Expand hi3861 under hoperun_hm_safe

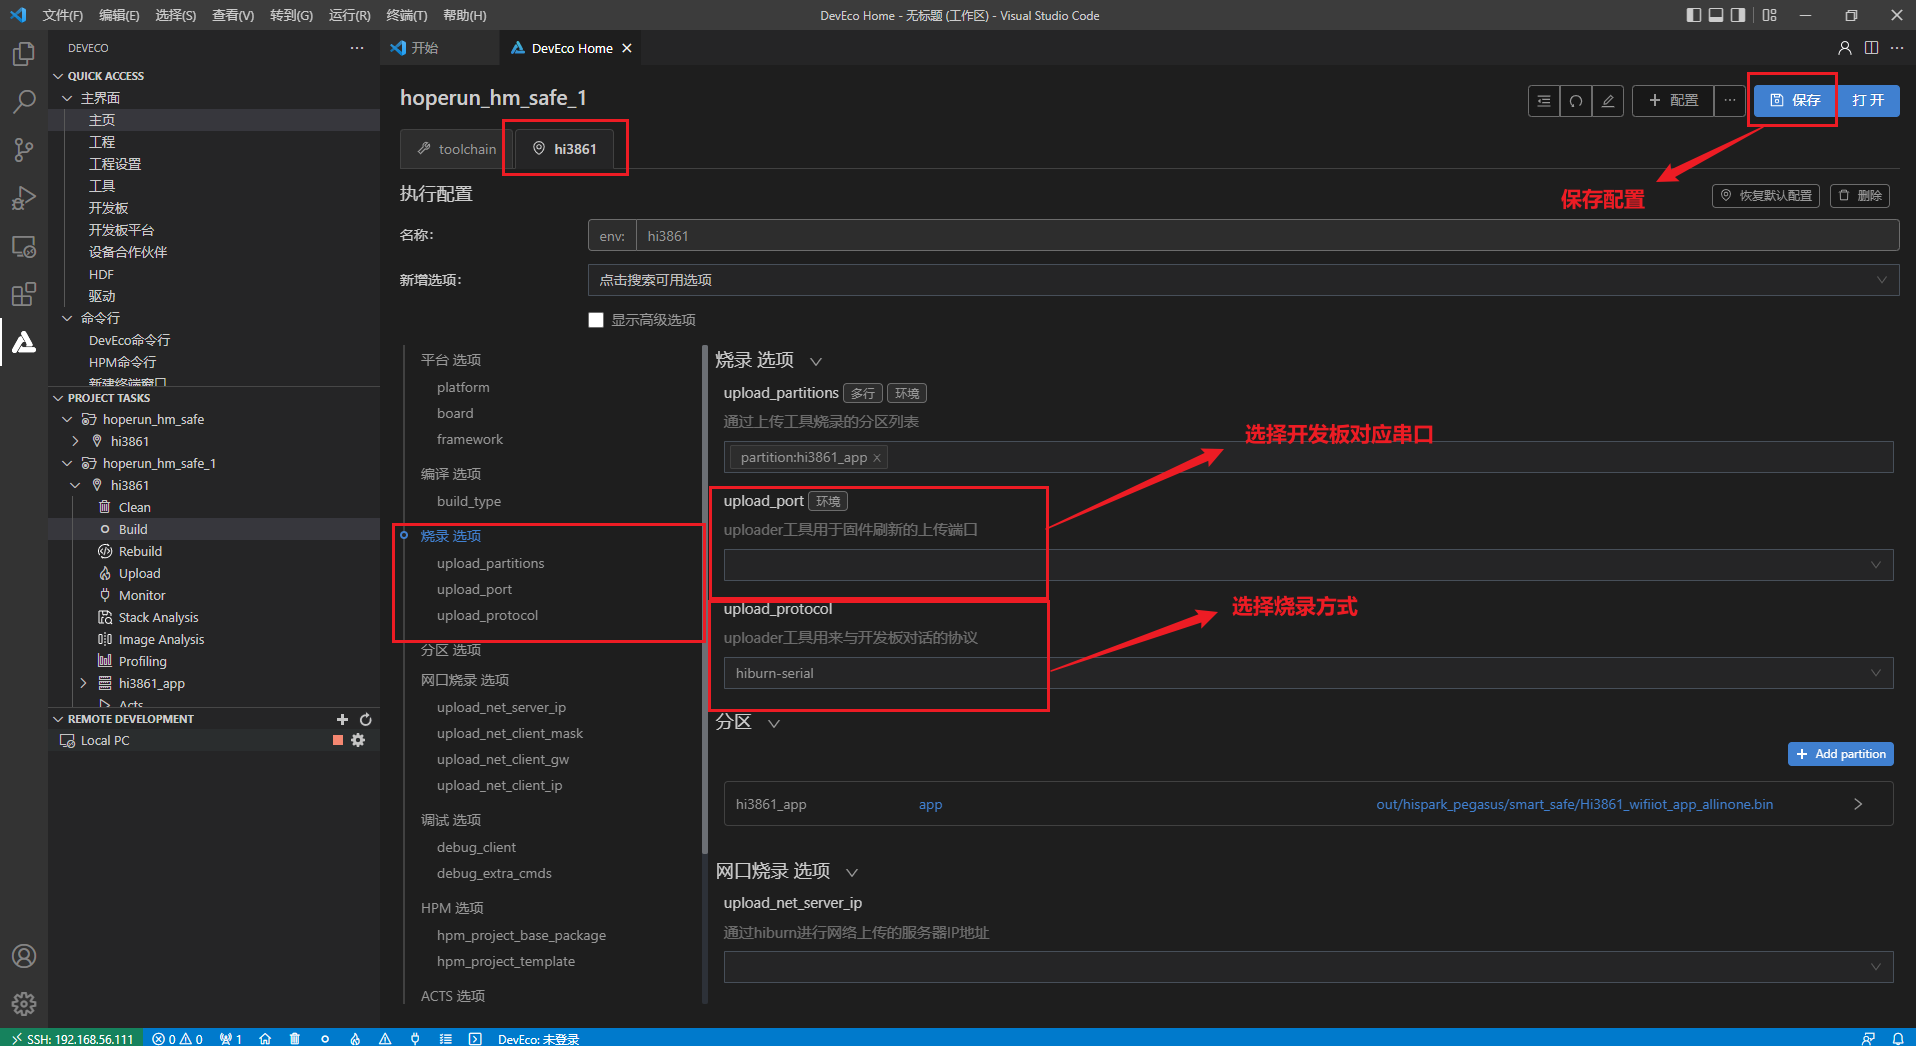(x=75, y=441)
